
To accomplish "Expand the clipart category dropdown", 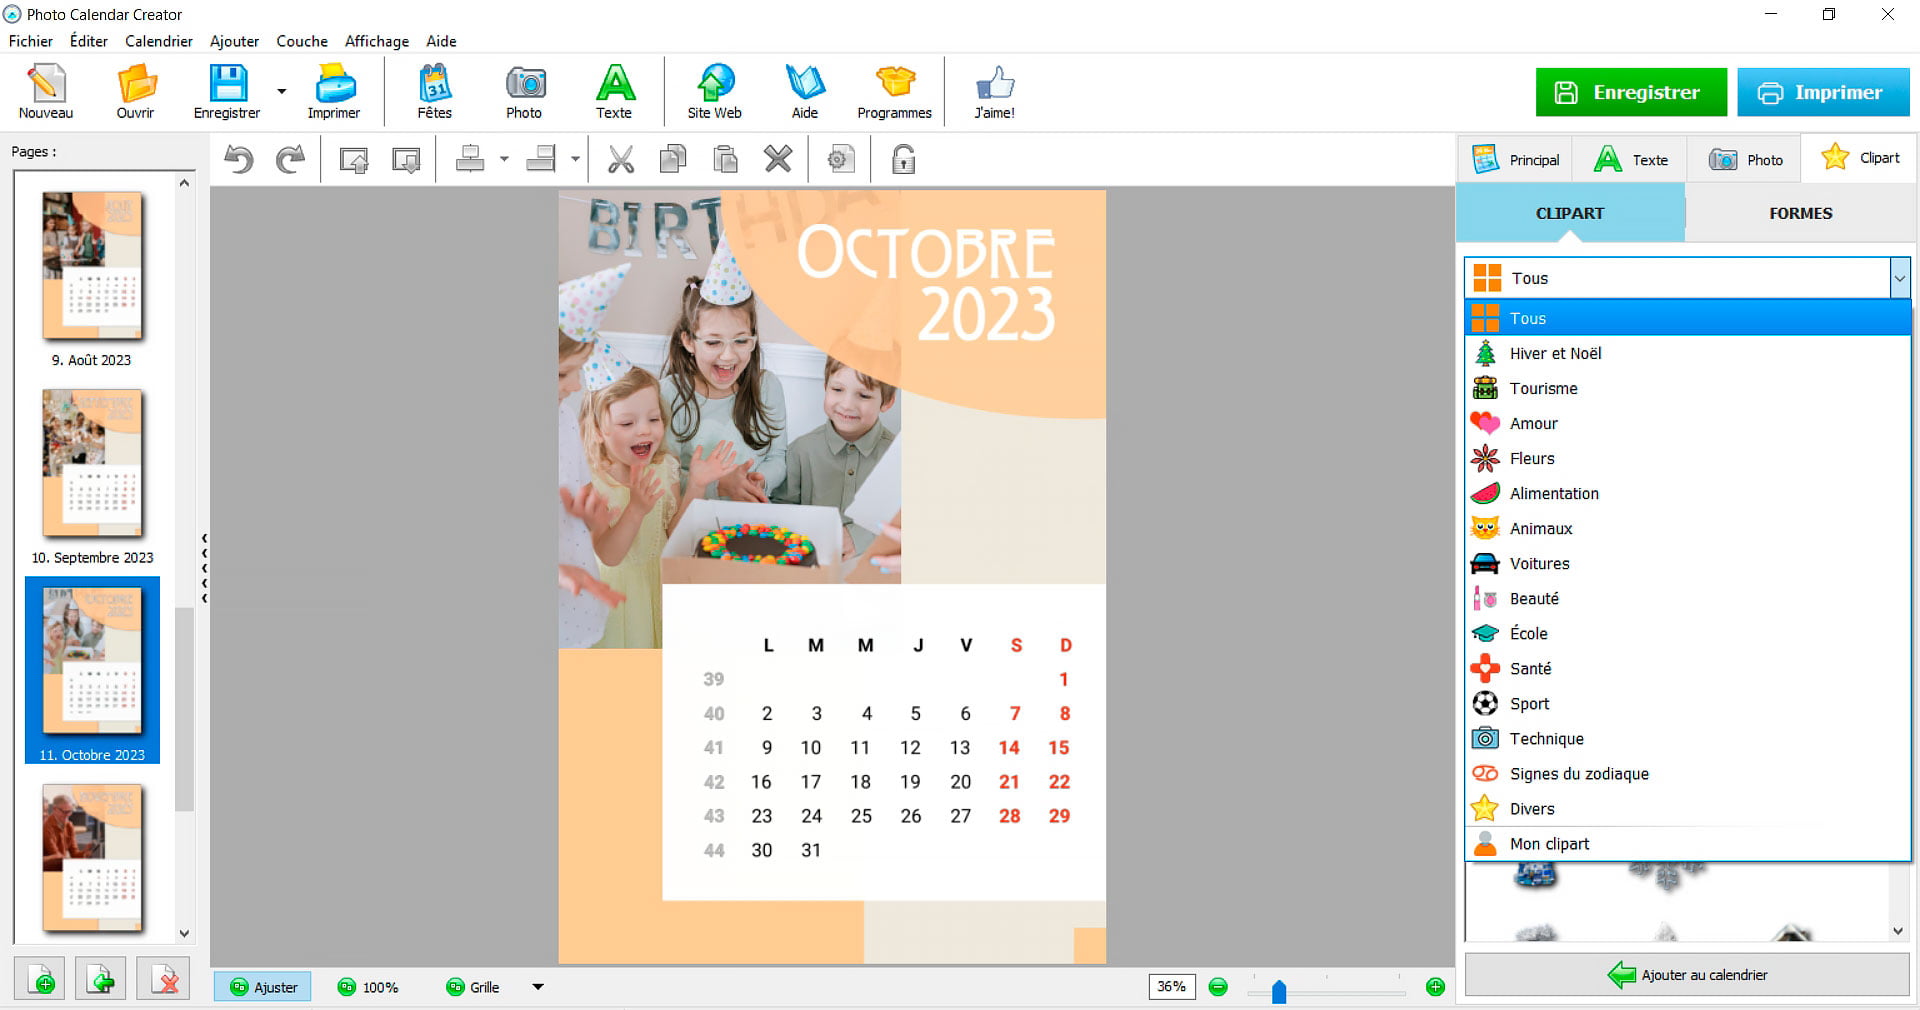I will [1899, 278].
